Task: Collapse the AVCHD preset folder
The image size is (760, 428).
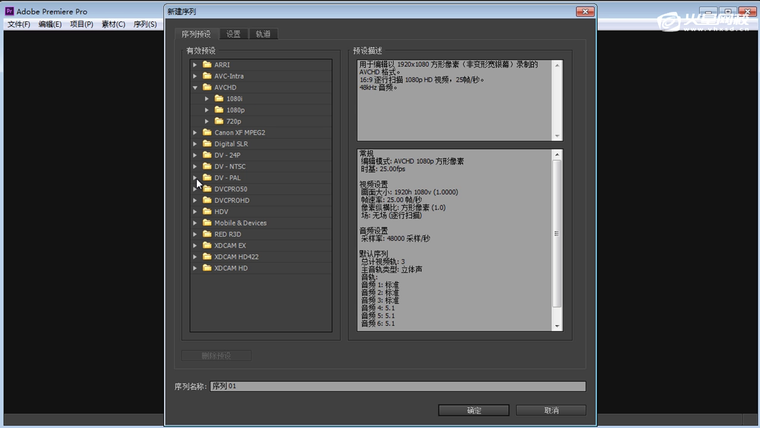Action: (195, 88)
